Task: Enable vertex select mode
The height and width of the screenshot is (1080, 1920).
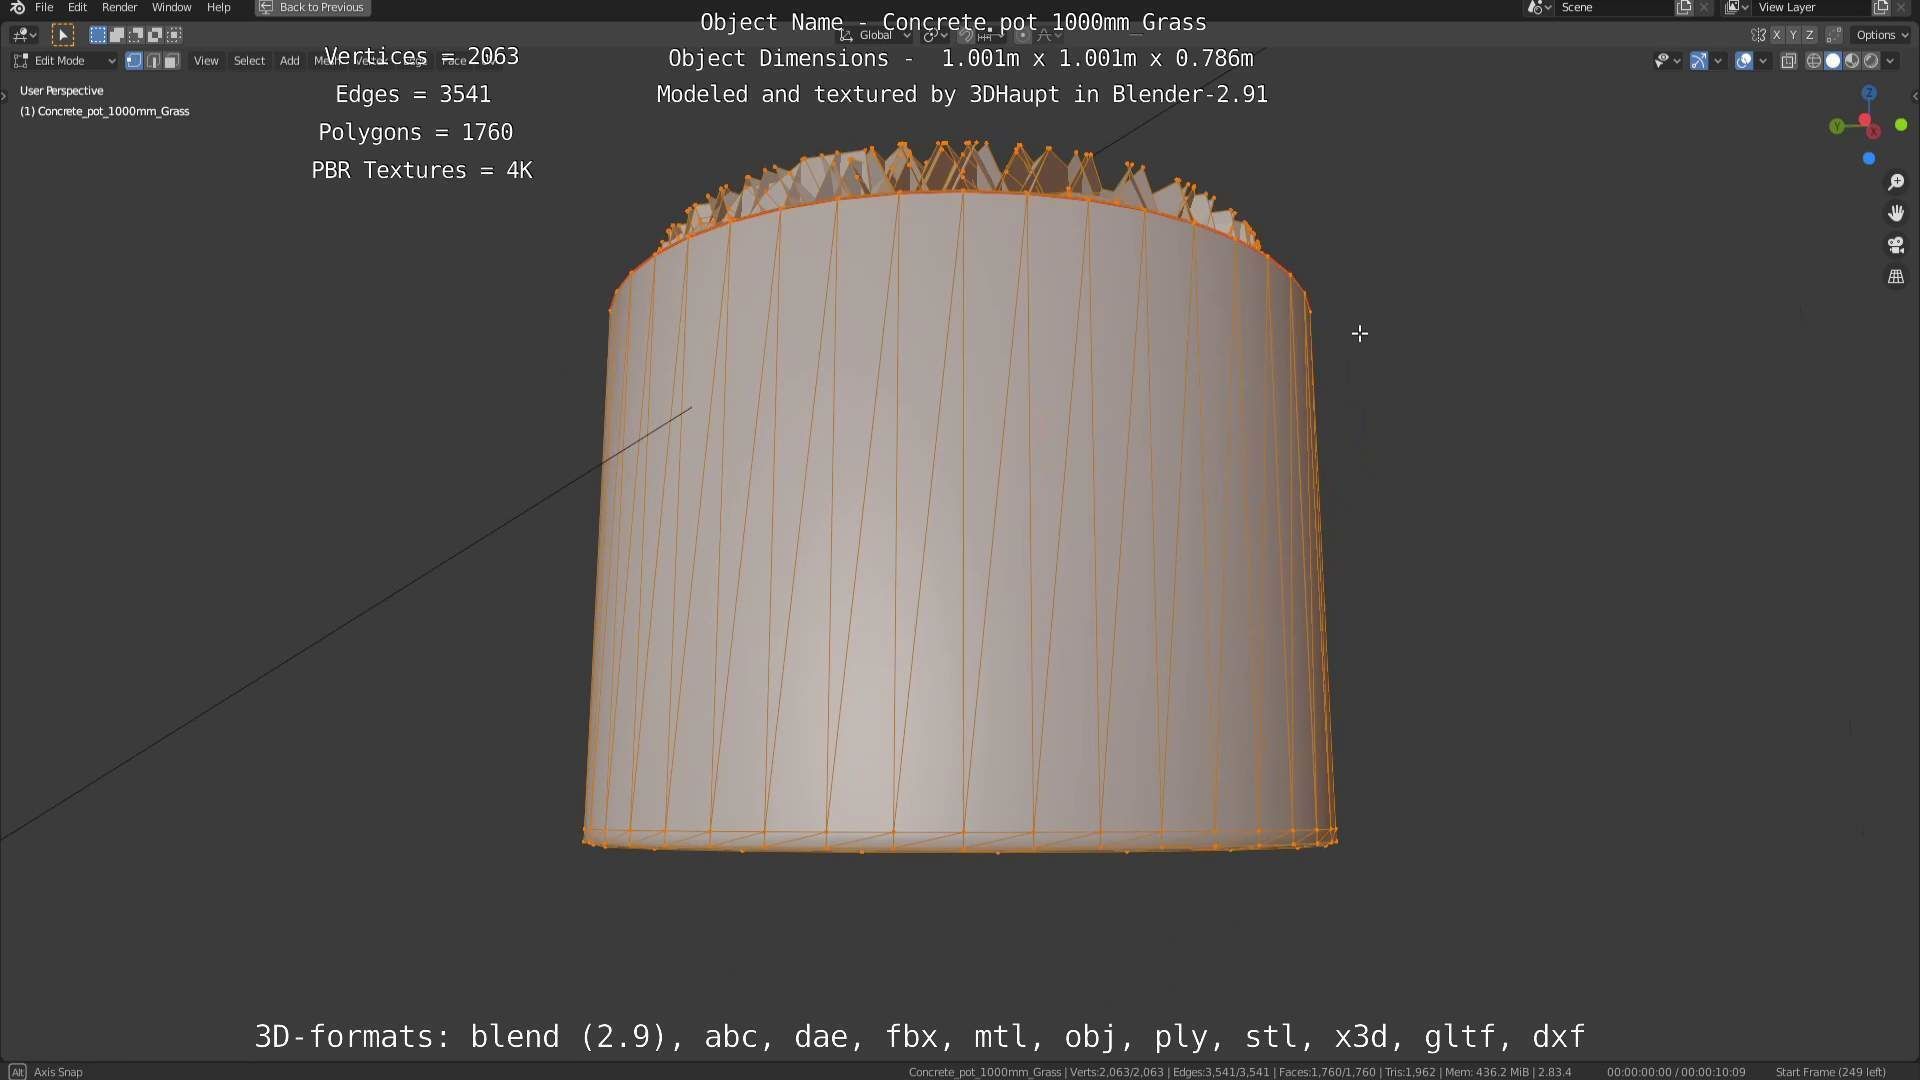Action: coord(134,61)
